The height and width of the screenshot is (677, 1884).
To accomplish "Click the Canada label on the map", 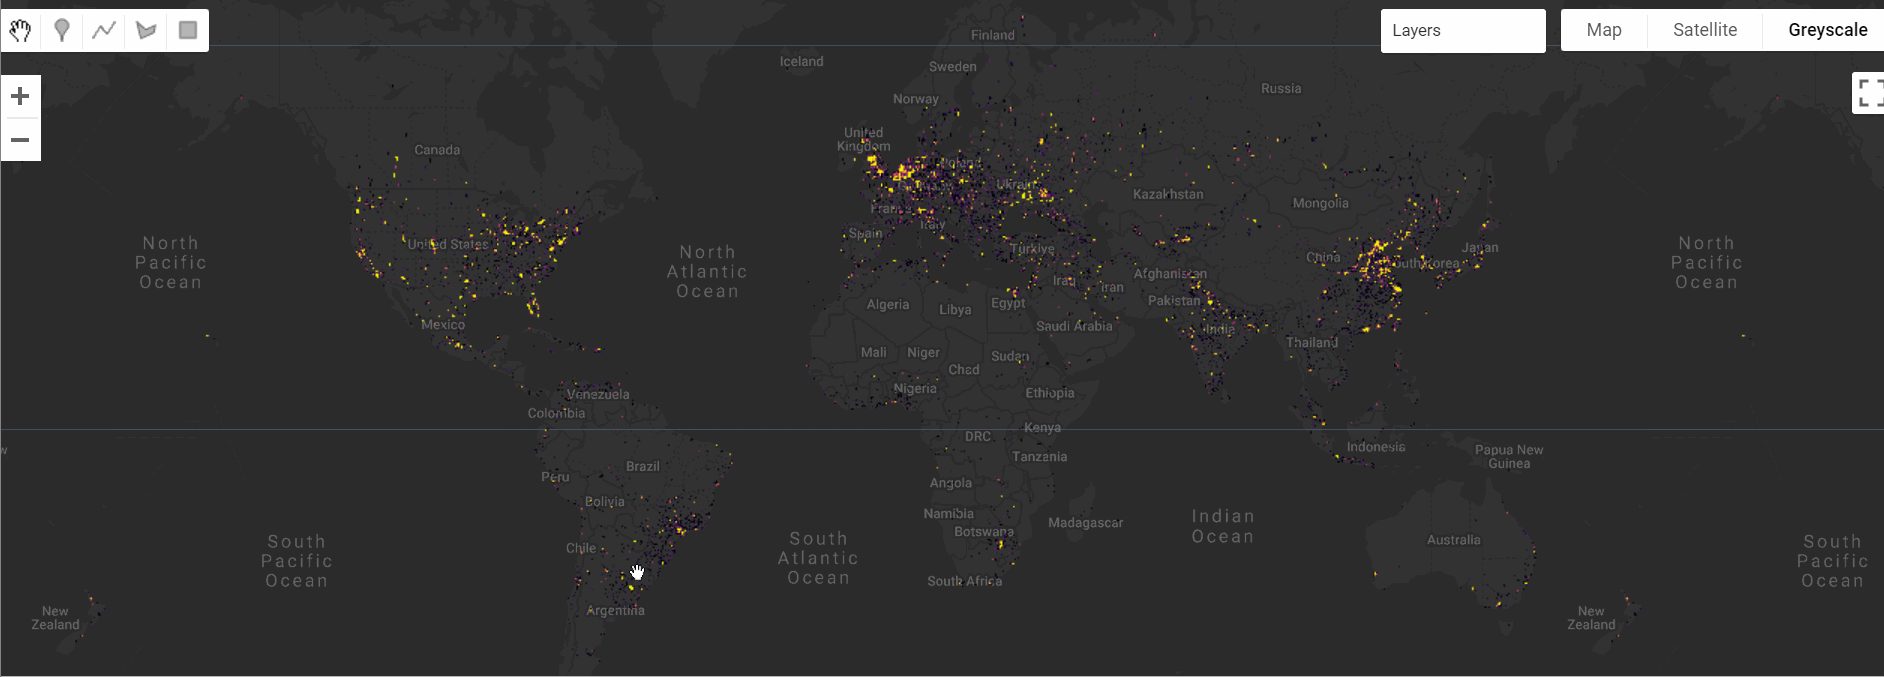I will (437, 150).
